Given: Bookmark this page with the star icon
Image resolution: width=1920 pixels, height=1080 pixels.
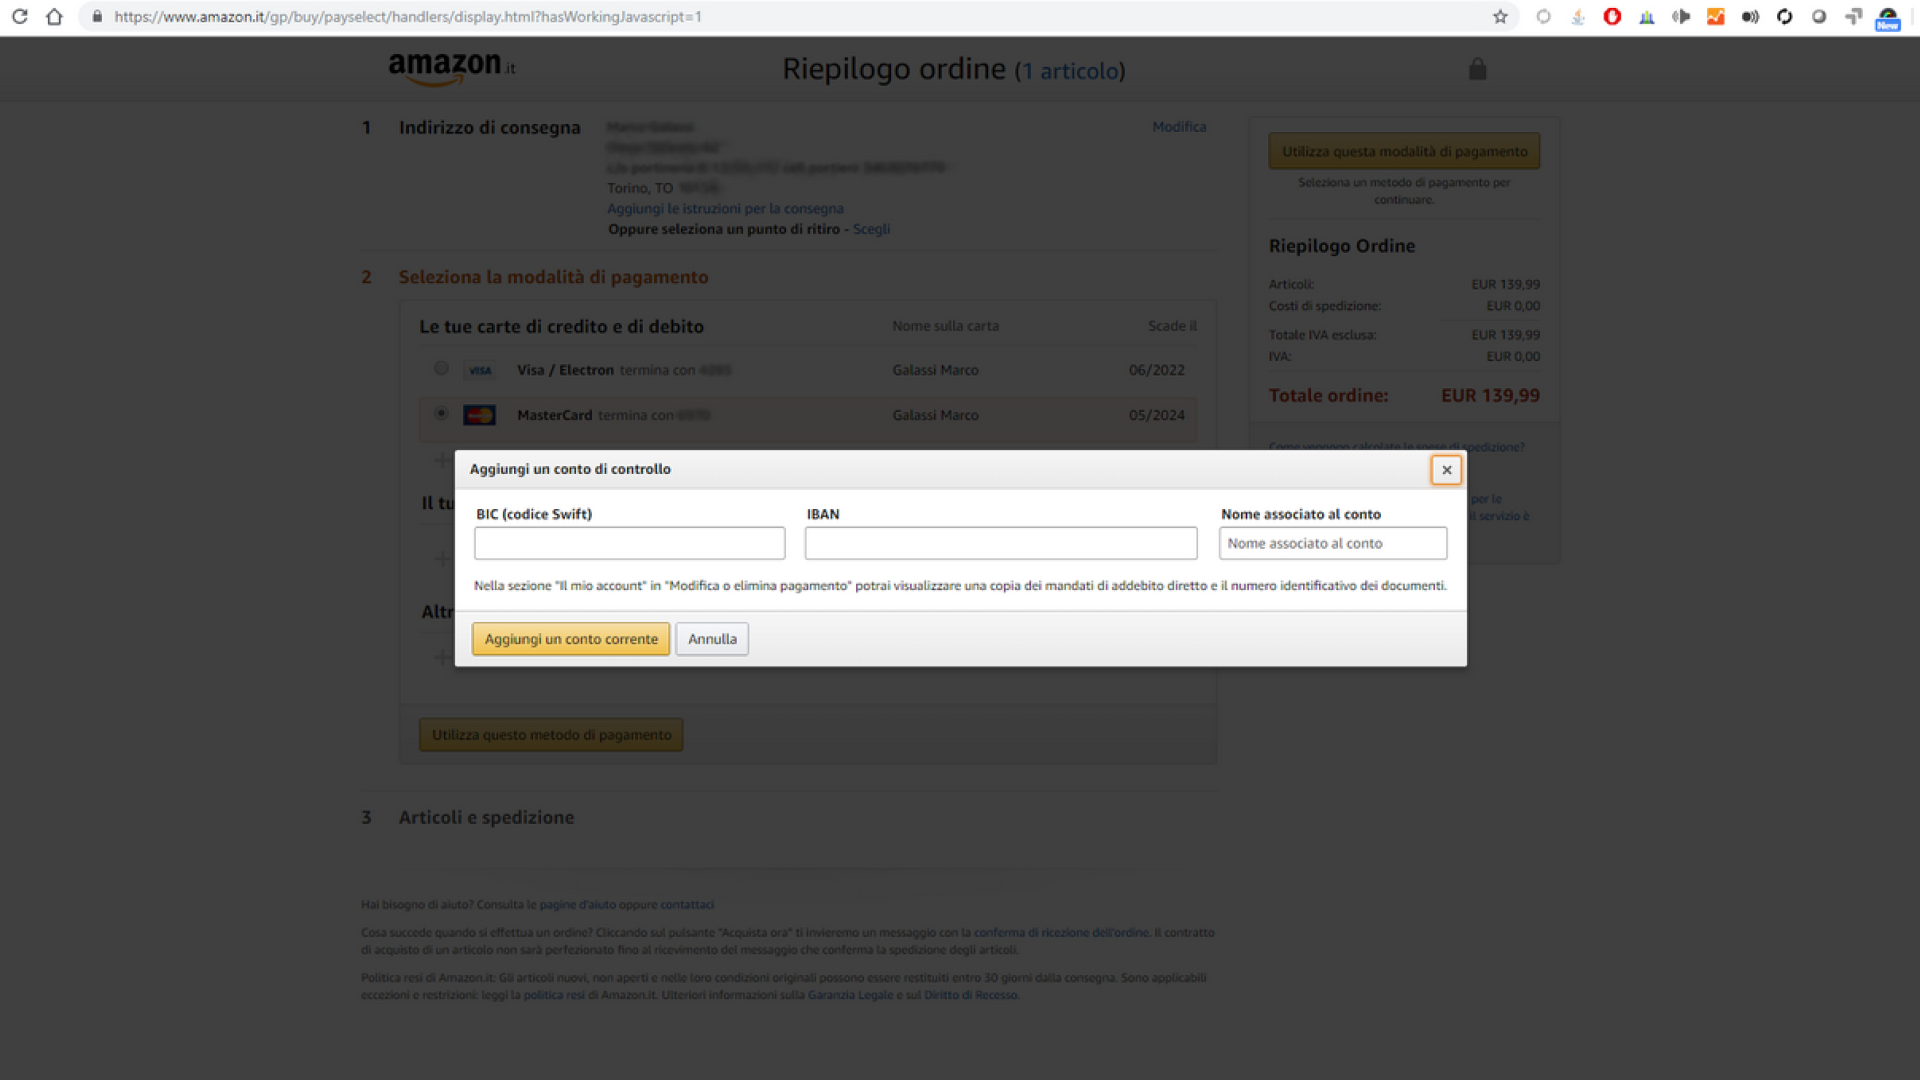Looking at the screenshot, I should pyautogui.click(x=1500, y=17).
